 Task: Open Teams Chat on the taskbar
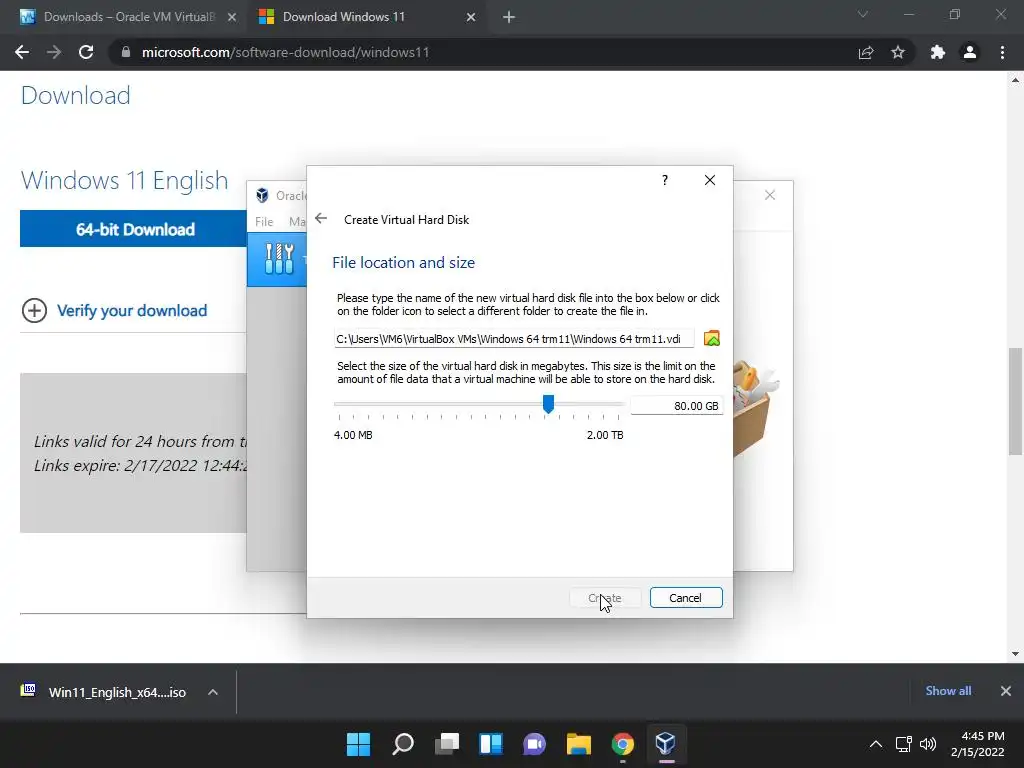click(x=535, y=743)
